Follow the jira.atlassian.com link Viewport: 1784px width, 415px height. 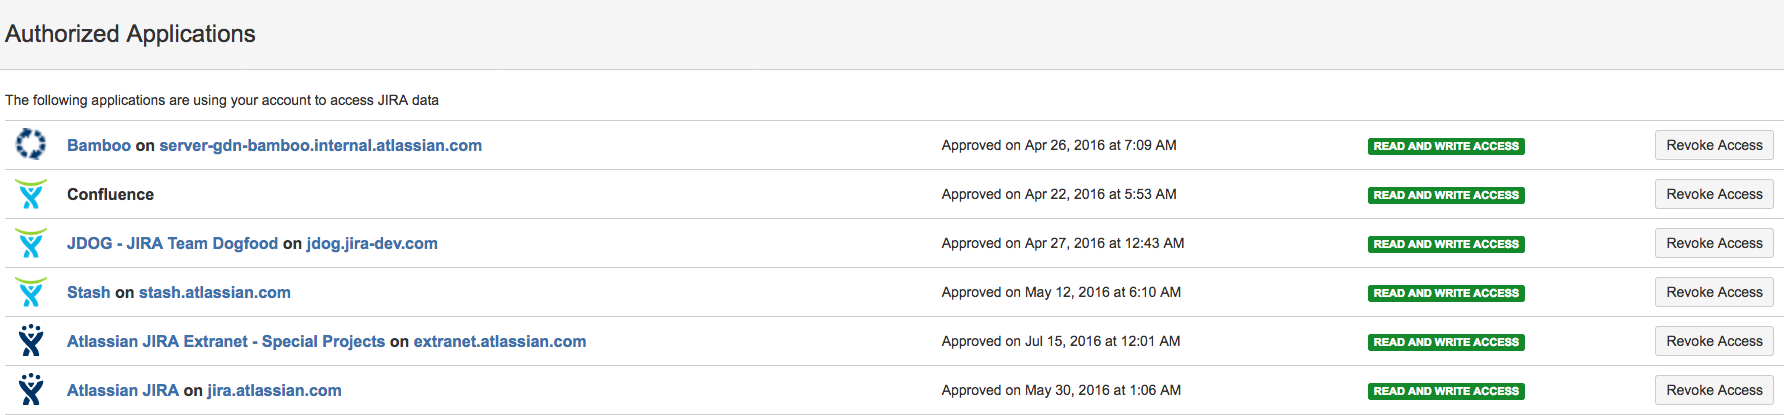(274, 391)
